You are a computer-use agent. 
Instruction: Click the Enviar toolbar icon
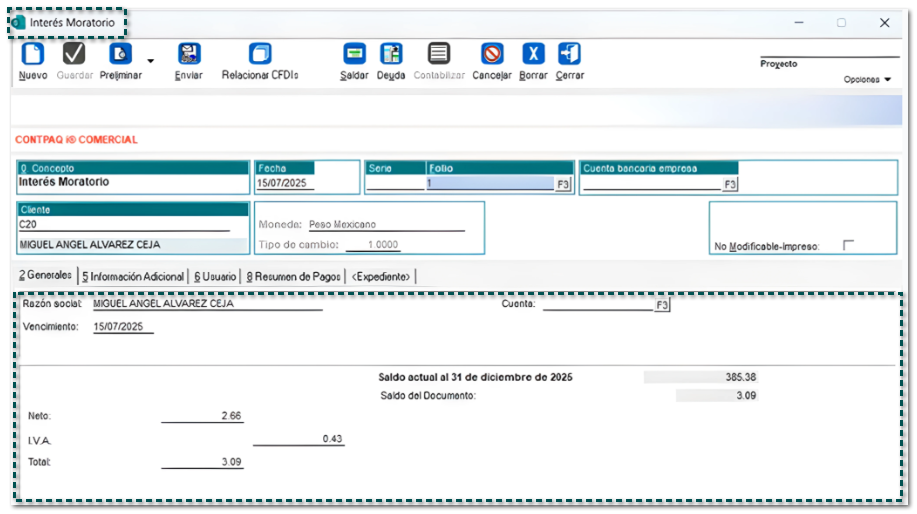coord(188,54)
